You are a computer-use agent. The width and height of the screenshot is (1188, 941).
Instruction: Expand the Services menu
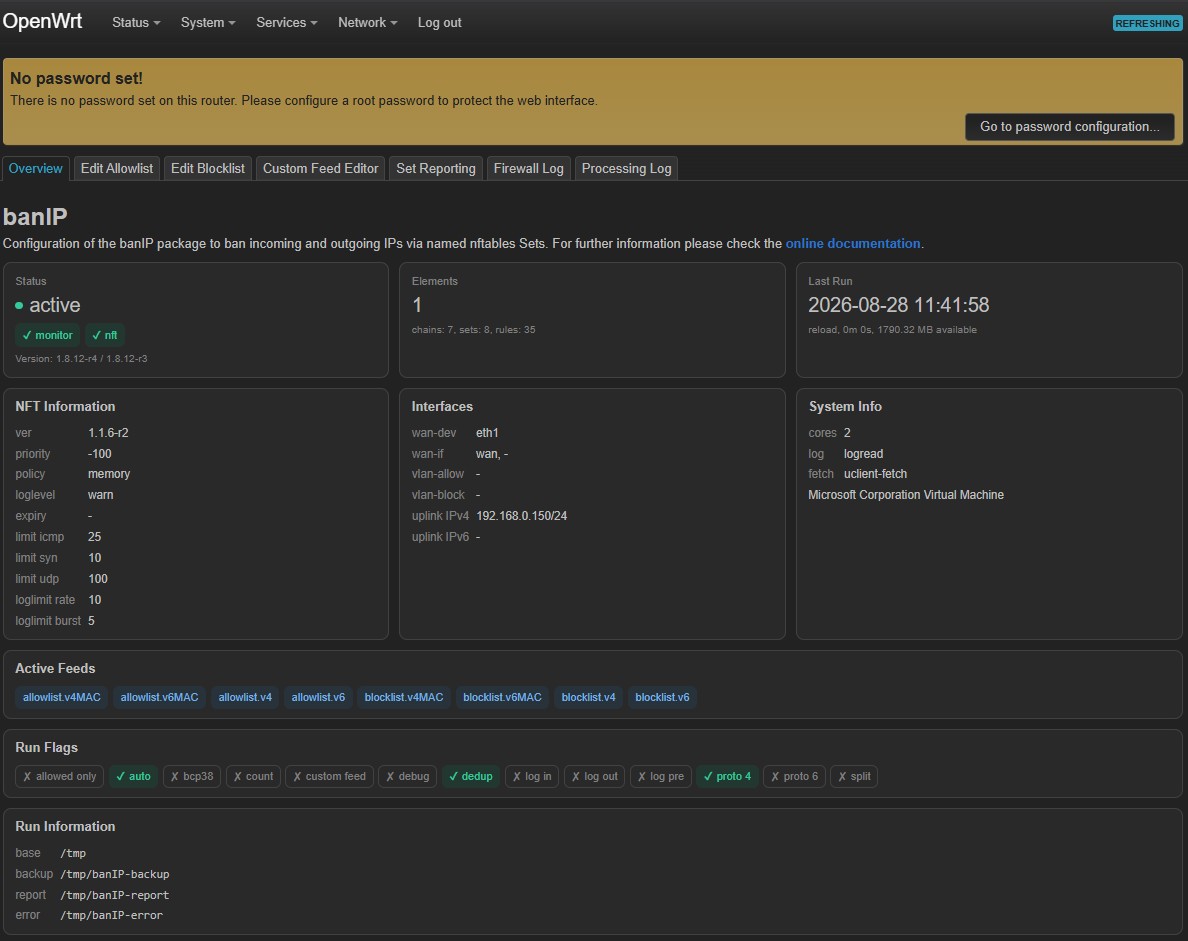[286, 23]
